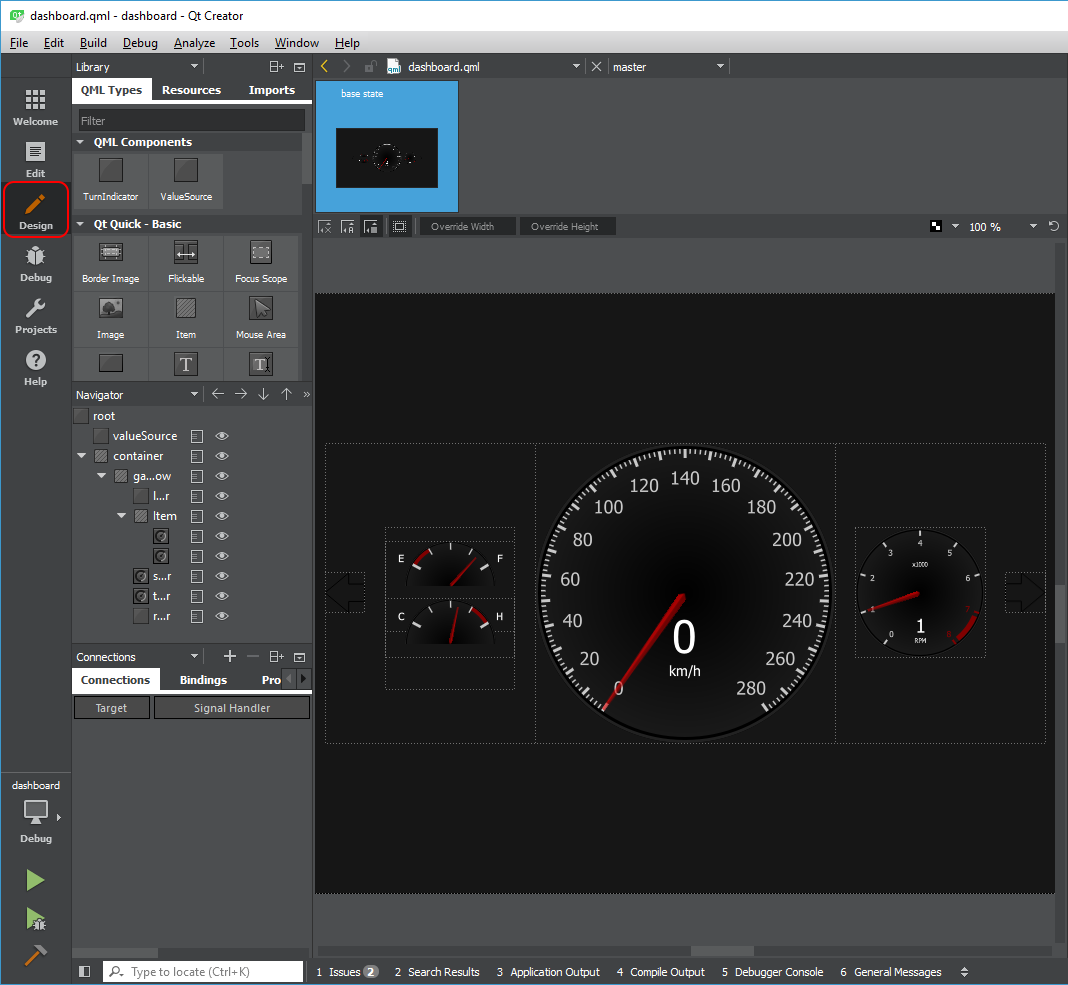Viewport: 1068px width, 985px height.
Task: Select the Flickable QML type
Action: click(186, 262)
